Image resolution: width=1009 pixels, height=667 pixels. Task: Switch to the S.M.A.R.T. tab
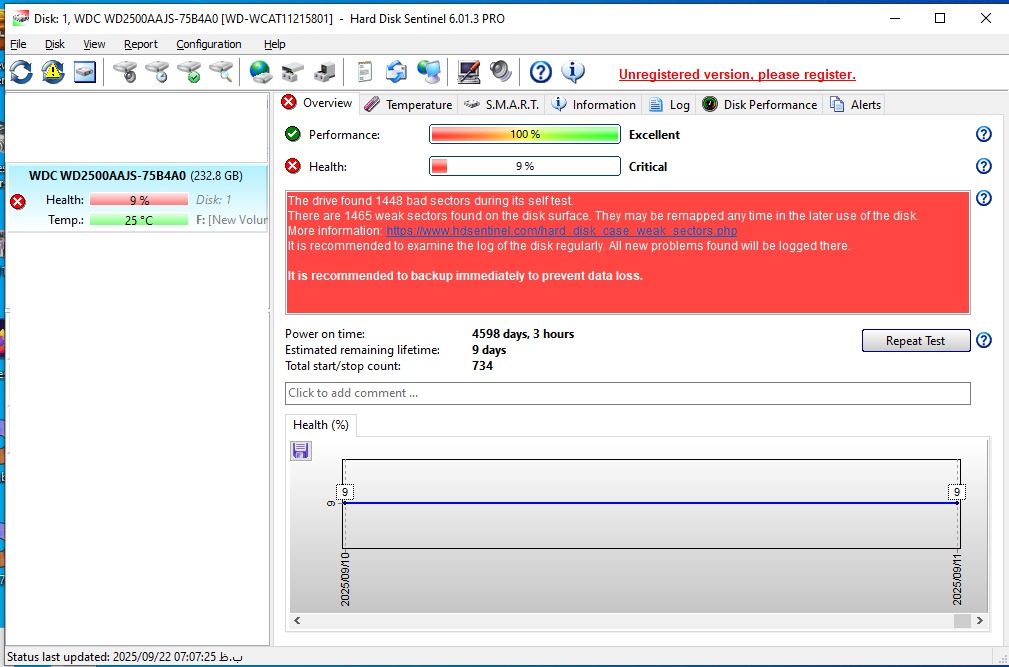tap(502, 104)
